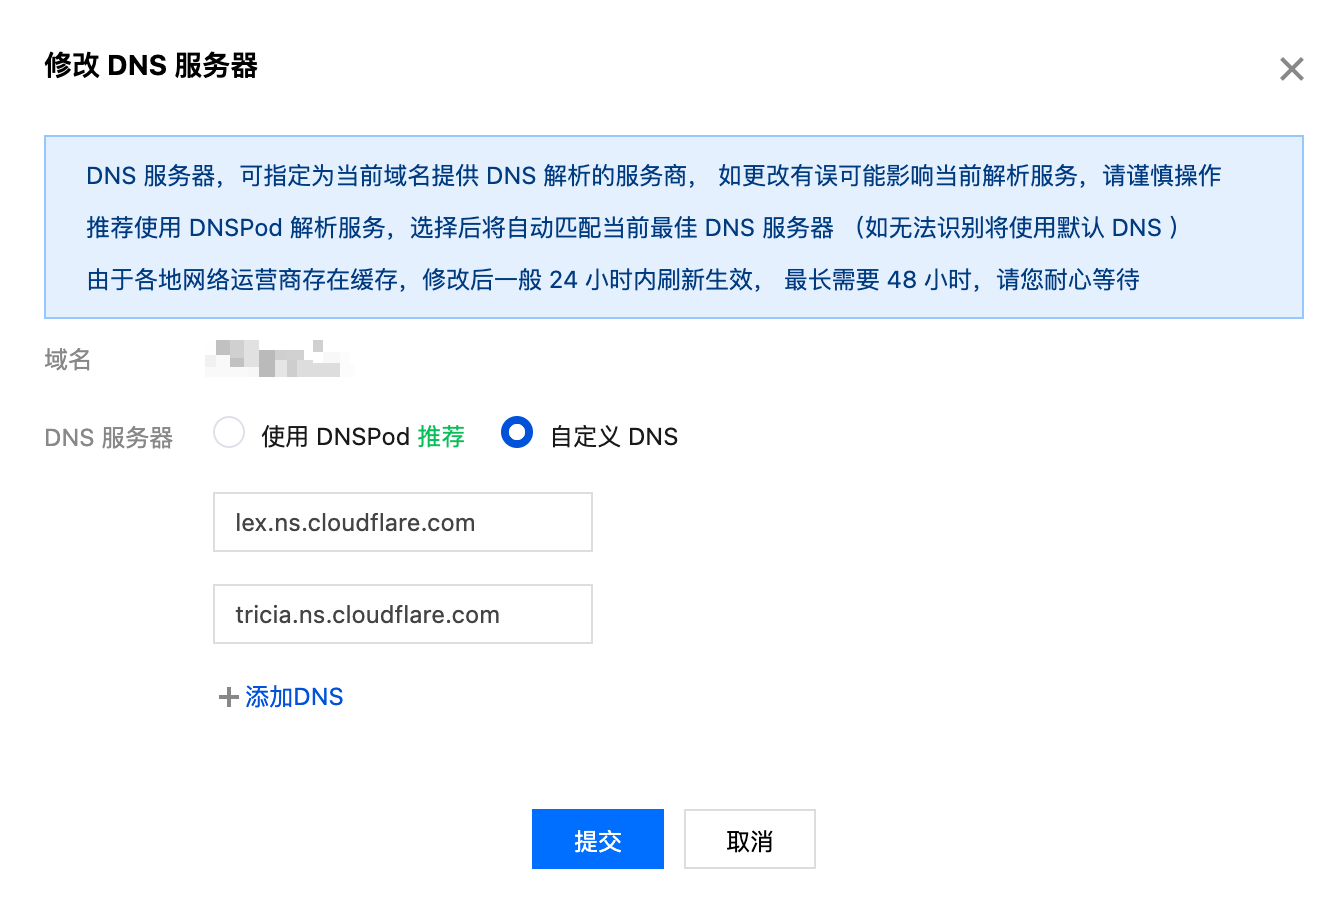Click the green 推荐 label
Screen dimensions: 1340x912
pyautogui.click(x=441, y=436)
